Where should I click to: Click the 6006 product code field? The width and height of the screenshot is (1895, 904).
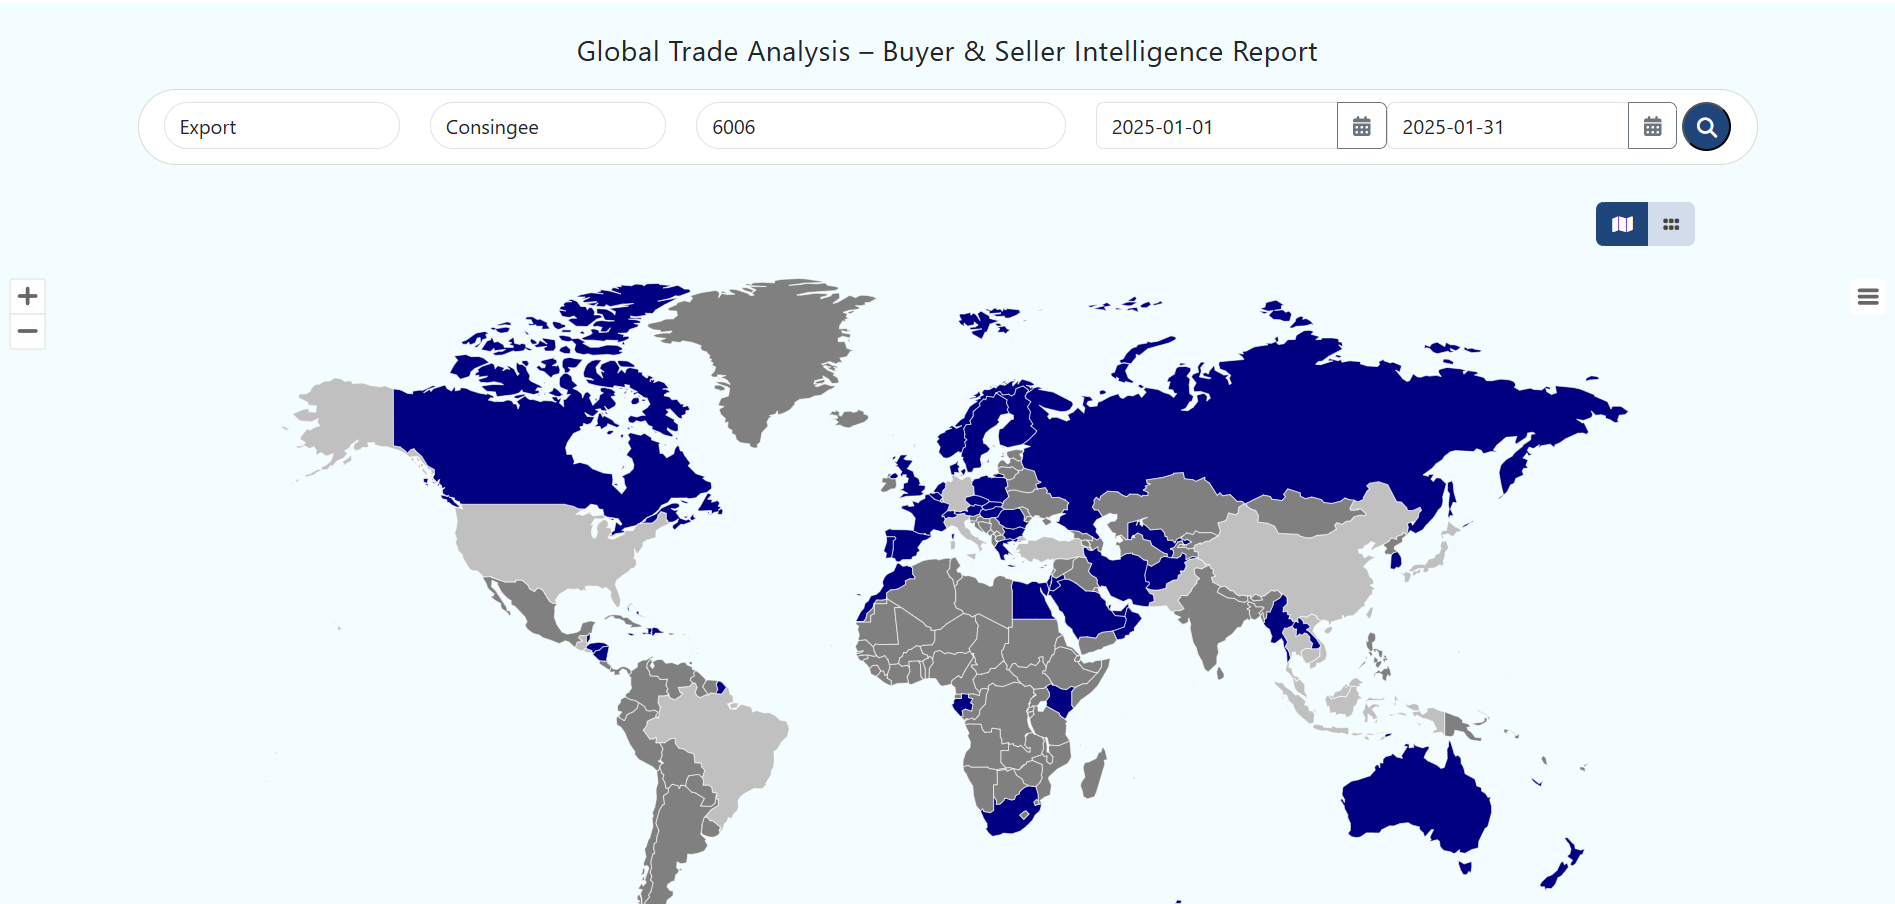coord(880,127)
